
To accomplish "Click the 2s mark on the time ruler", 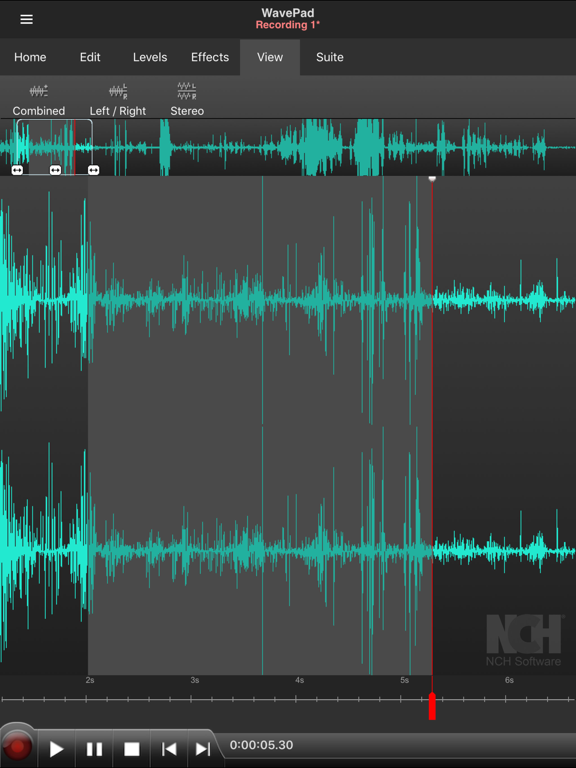I will point(90,680).
